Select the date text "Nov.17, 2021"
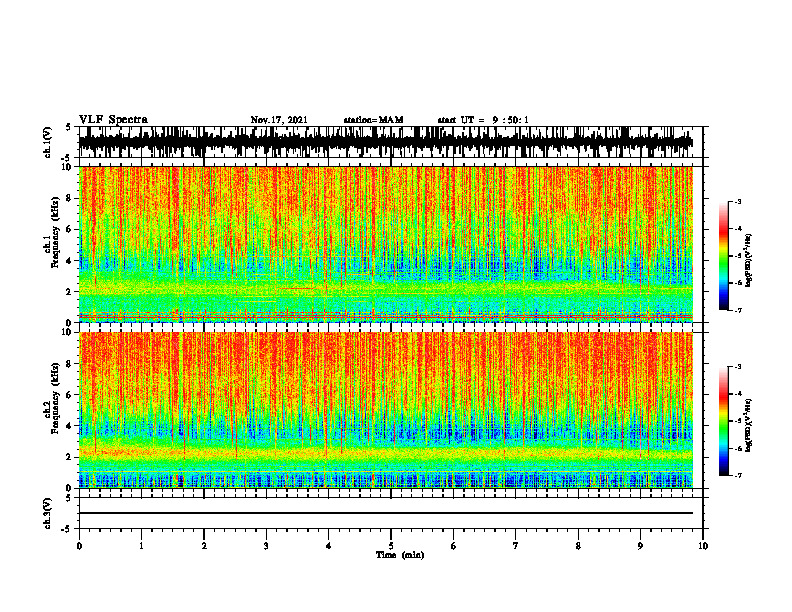The height and width of the screenshot is (612, 792). [279, 120]
